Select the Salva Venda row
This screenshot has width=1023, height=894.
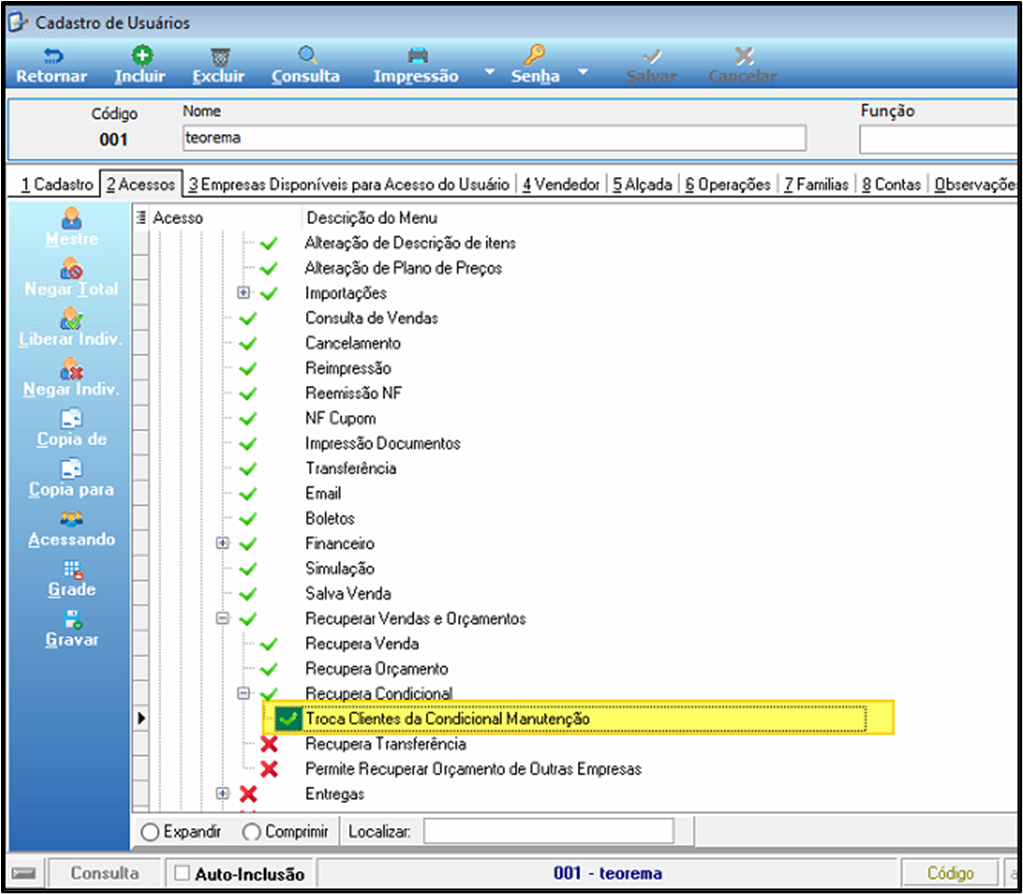click(348, 594)
